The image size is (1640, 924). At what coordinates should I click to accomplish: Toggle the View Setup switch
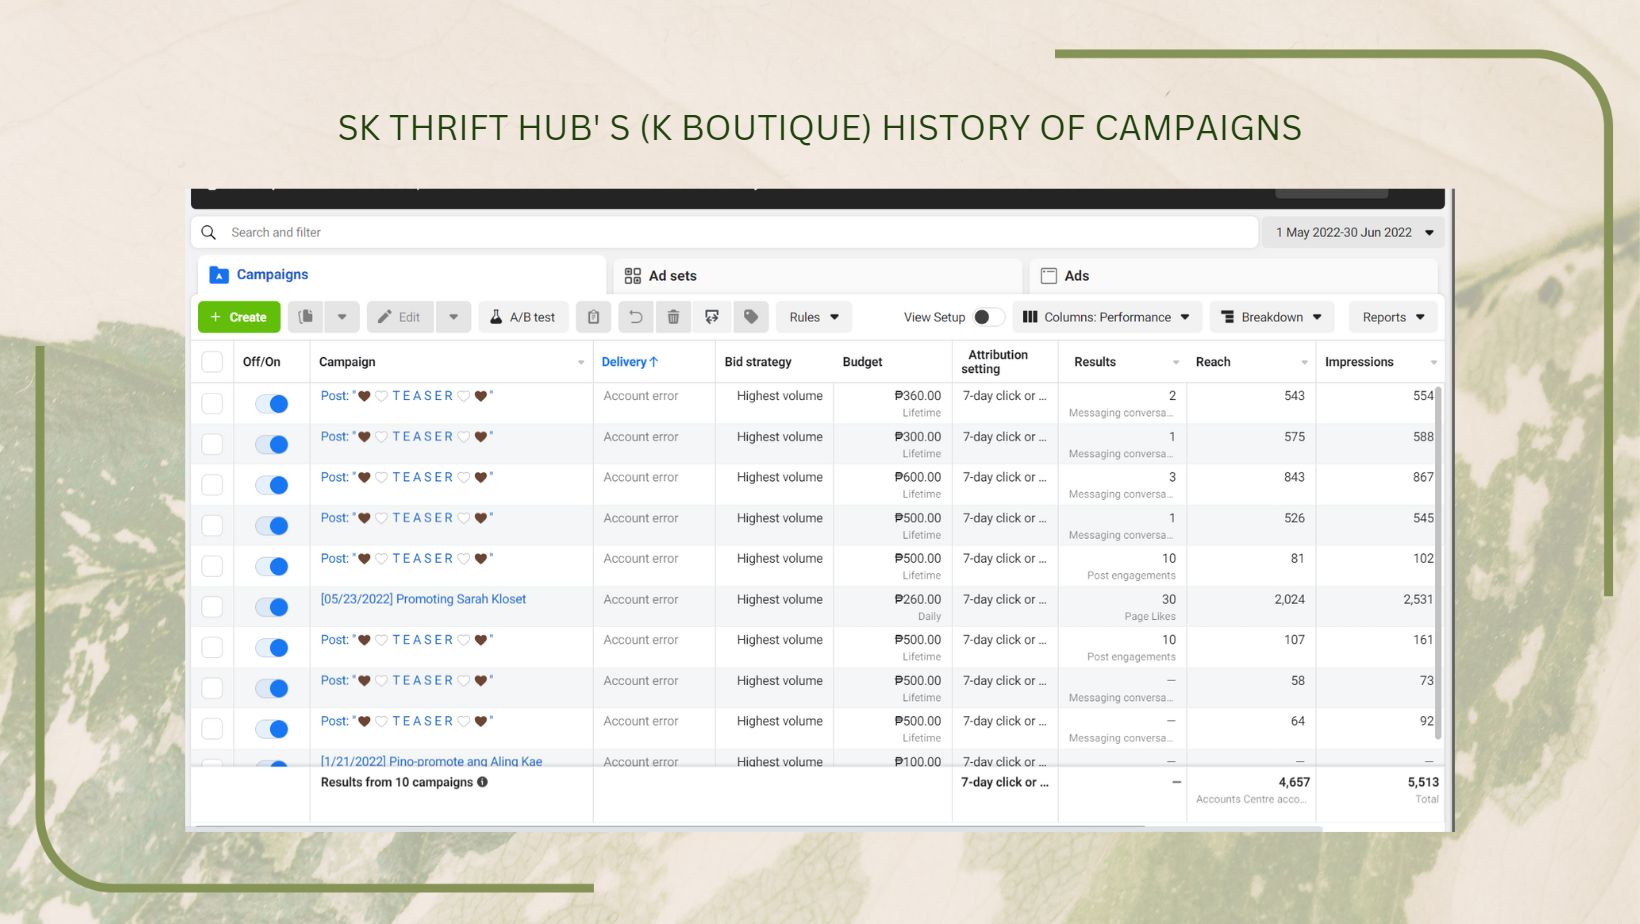[x=988, y=317]
